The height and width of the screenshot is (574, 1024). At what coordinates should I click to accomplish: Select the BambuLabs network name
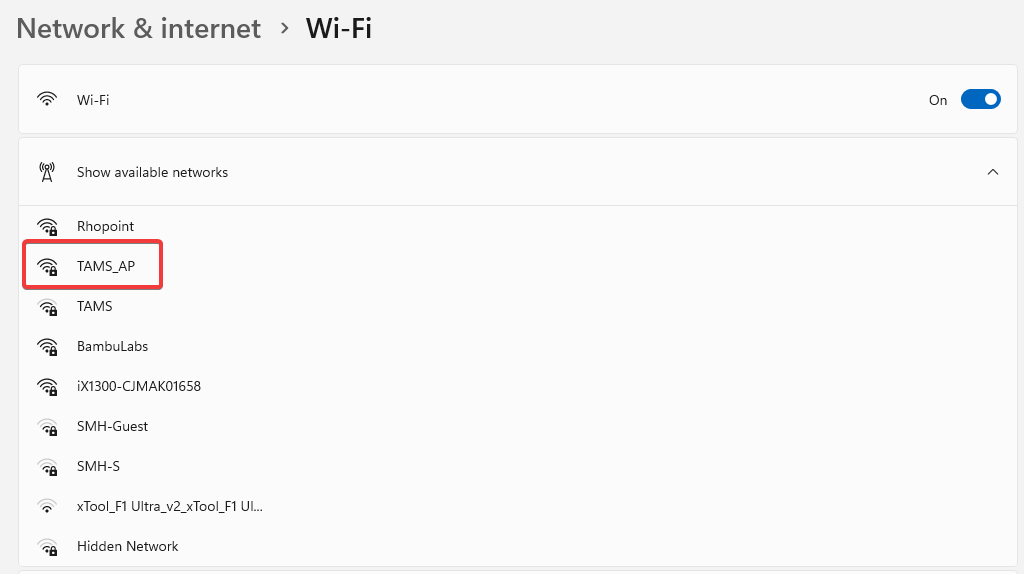pyautogui.click(x=112, y=346)
